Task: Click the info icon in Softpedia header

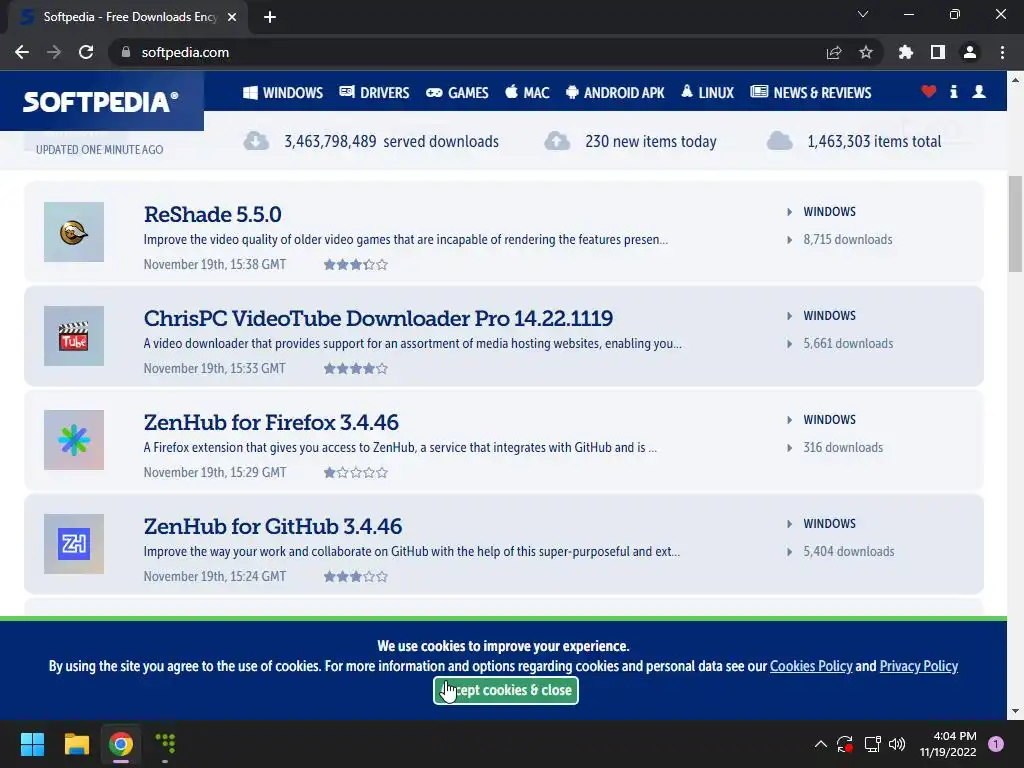Action: (x=953, y=91)
